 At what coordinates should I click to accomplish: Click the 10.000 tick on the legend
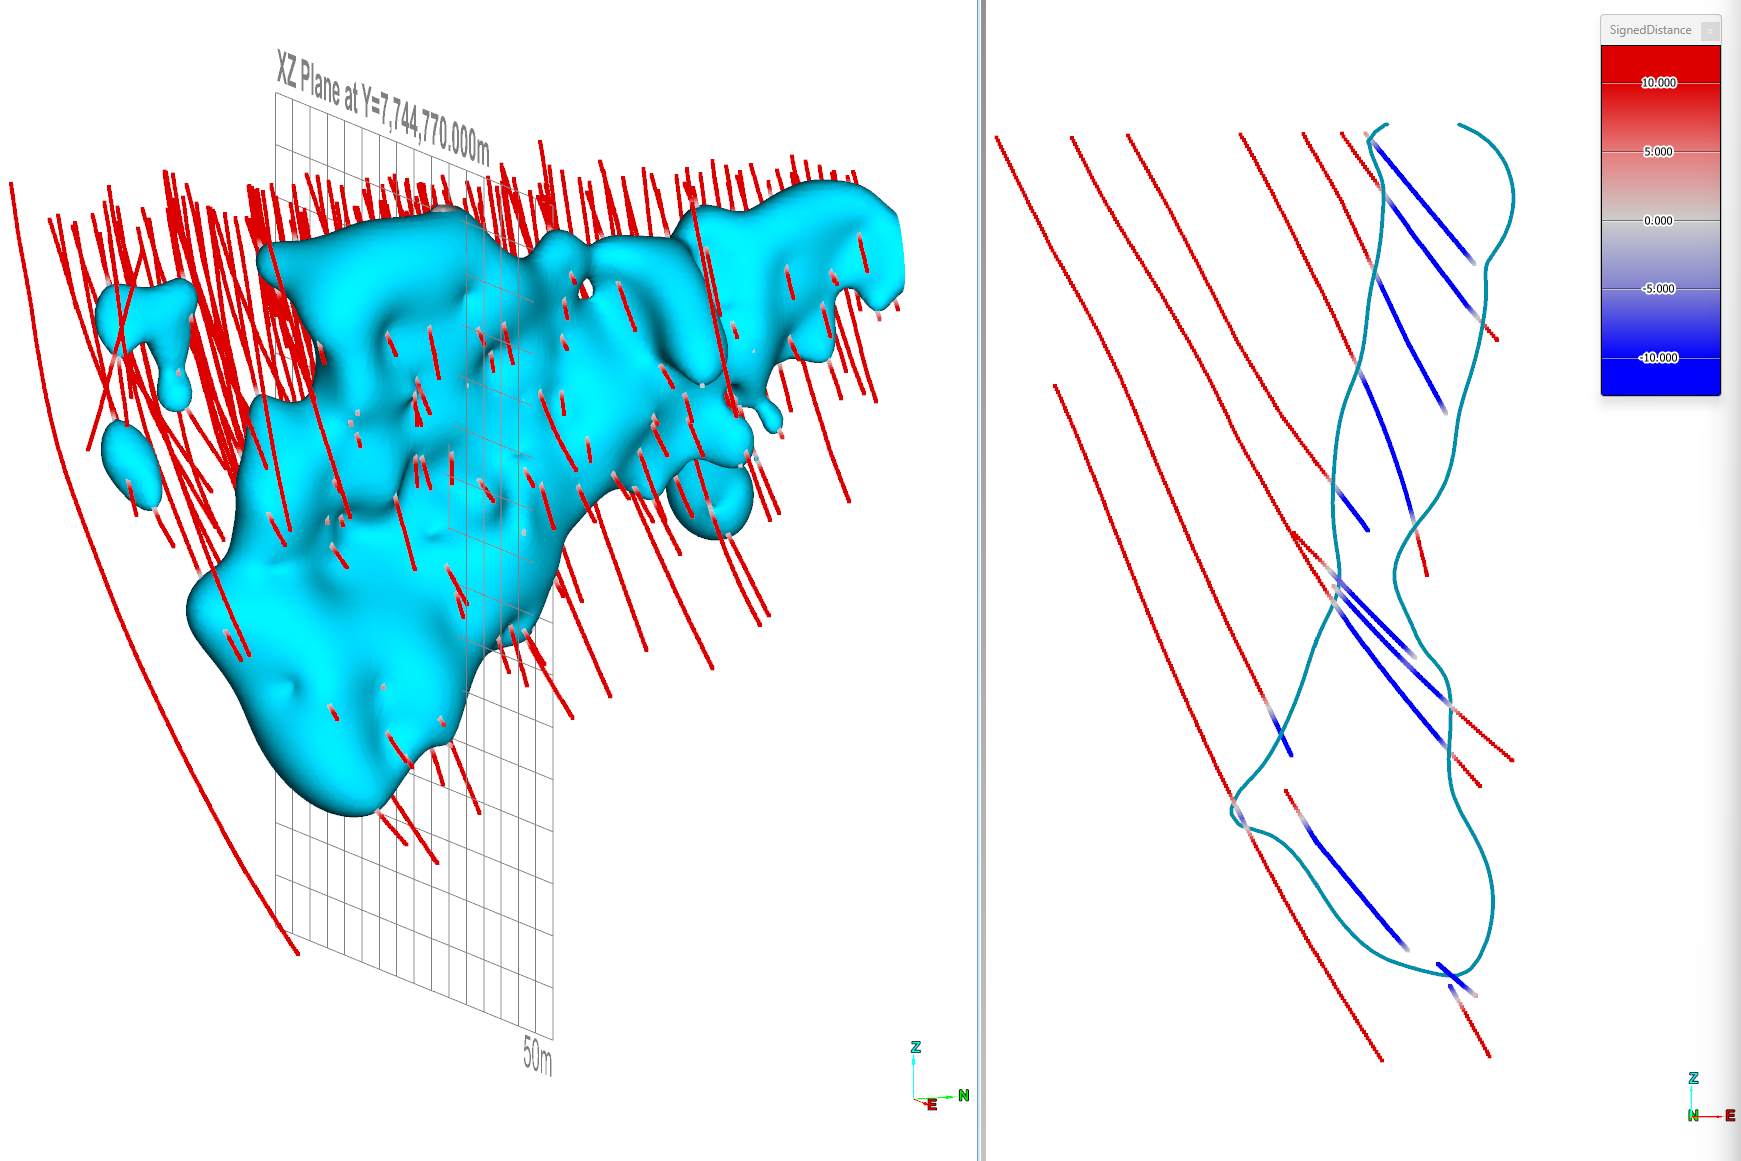pyautogui.click(x=1660, y=83)
